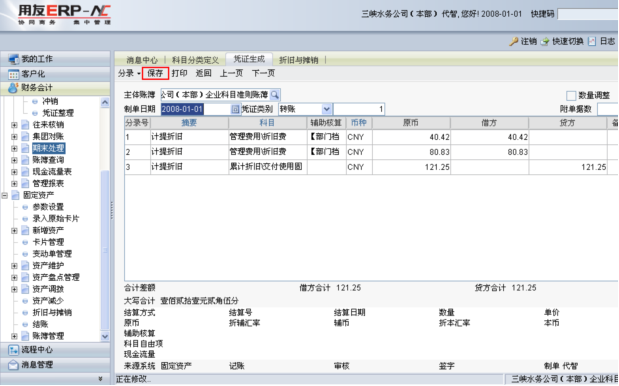Select the 凭证生成 tab
Screen dimensions: 619x386
(x=249, y=59)
